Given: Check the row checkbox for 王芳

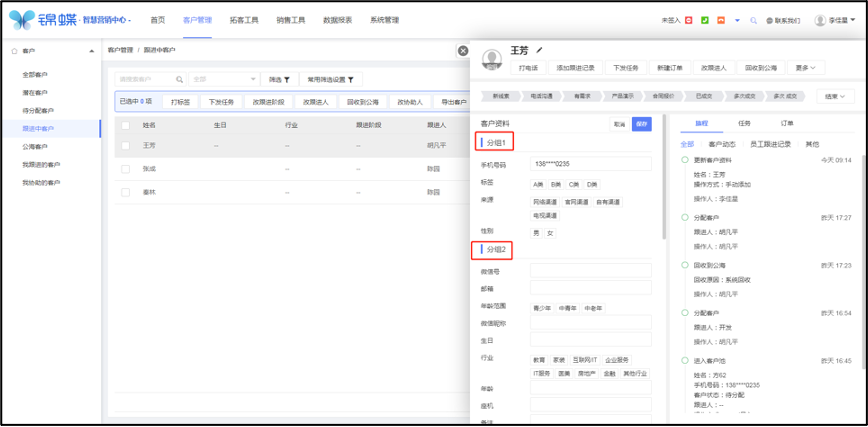Looking at the screenshot, I should click(x=126, y=146).
